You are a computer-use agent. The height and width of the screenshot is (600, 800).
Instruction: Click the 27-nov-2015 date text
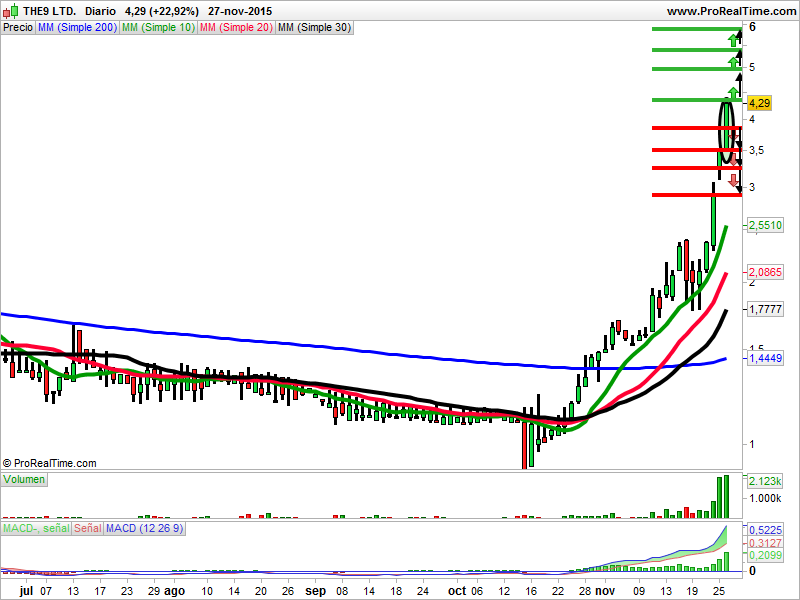[240, 11]
